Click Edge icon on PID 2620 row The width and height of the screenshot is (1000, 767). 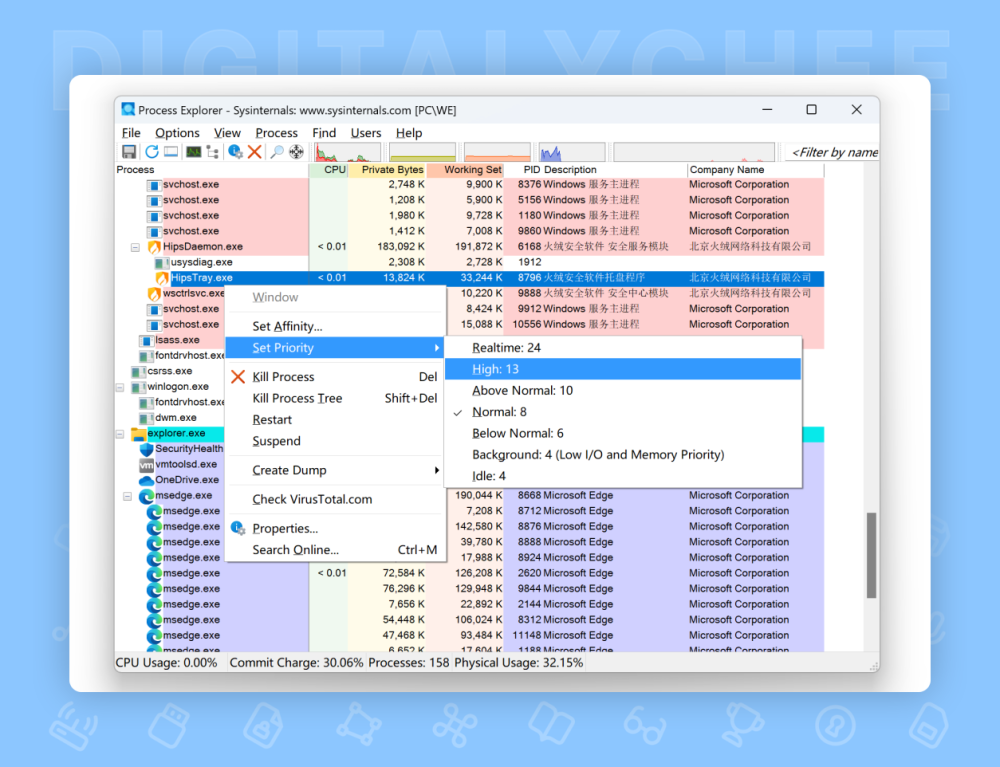154,574
